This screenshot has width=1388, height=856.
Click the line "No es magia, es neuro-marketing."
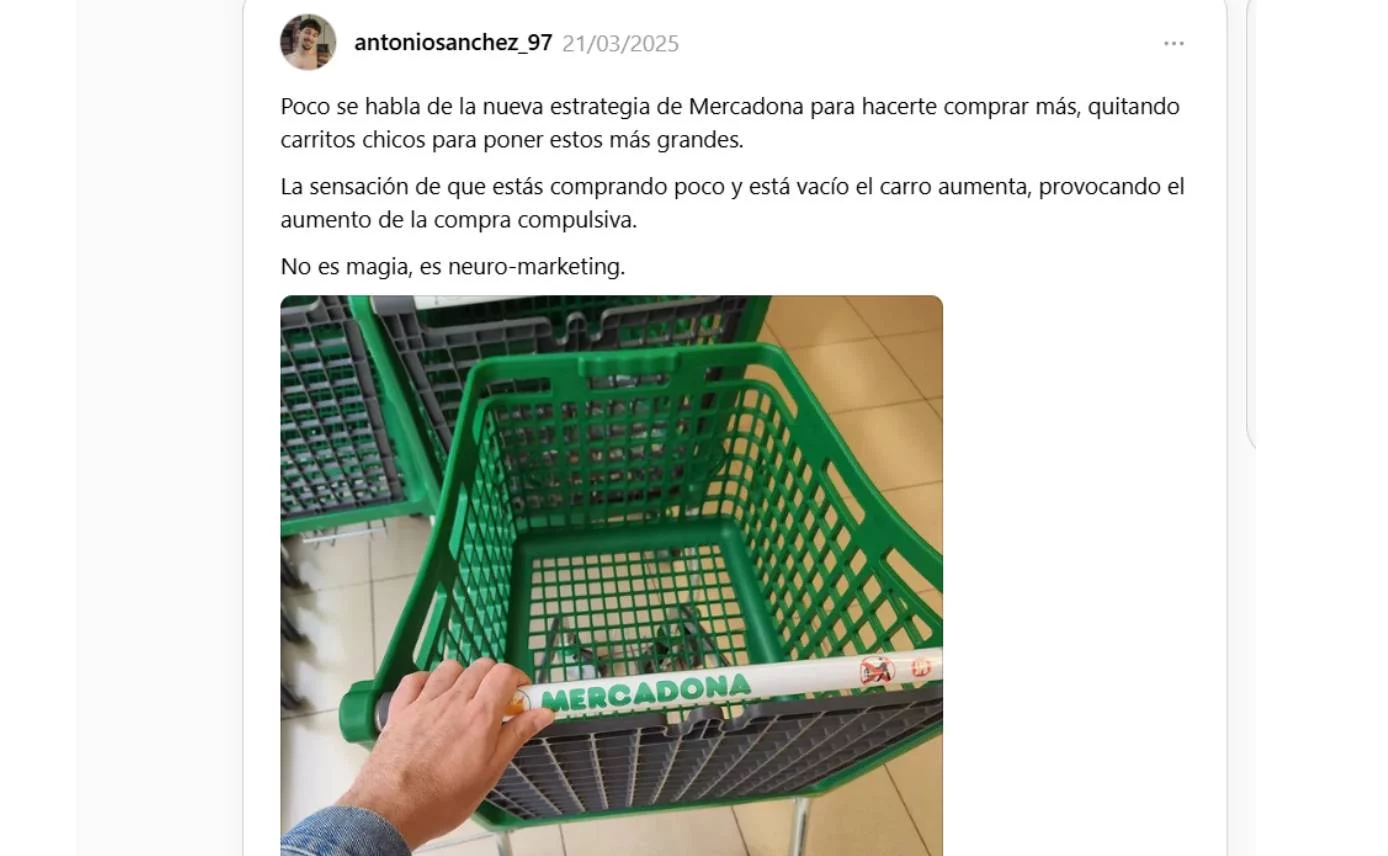point(452,267)
